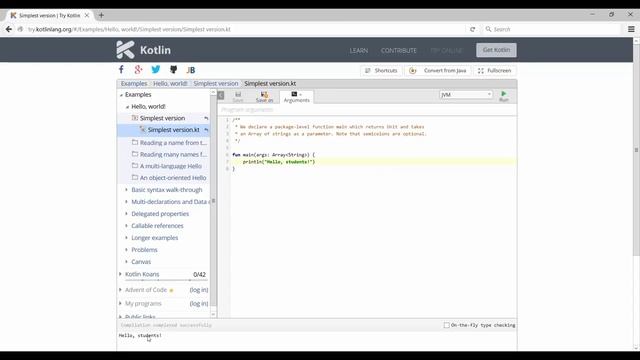Screen dimensions: 640x360
Task: Expand Callable references section
Action: [x=126, y=226]
